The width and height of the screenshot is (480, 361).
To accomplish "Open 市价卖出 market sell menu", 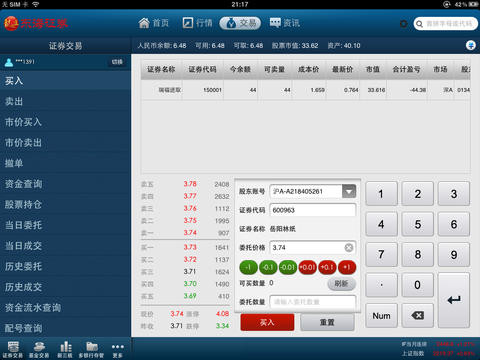I will [x=65, y=143].
